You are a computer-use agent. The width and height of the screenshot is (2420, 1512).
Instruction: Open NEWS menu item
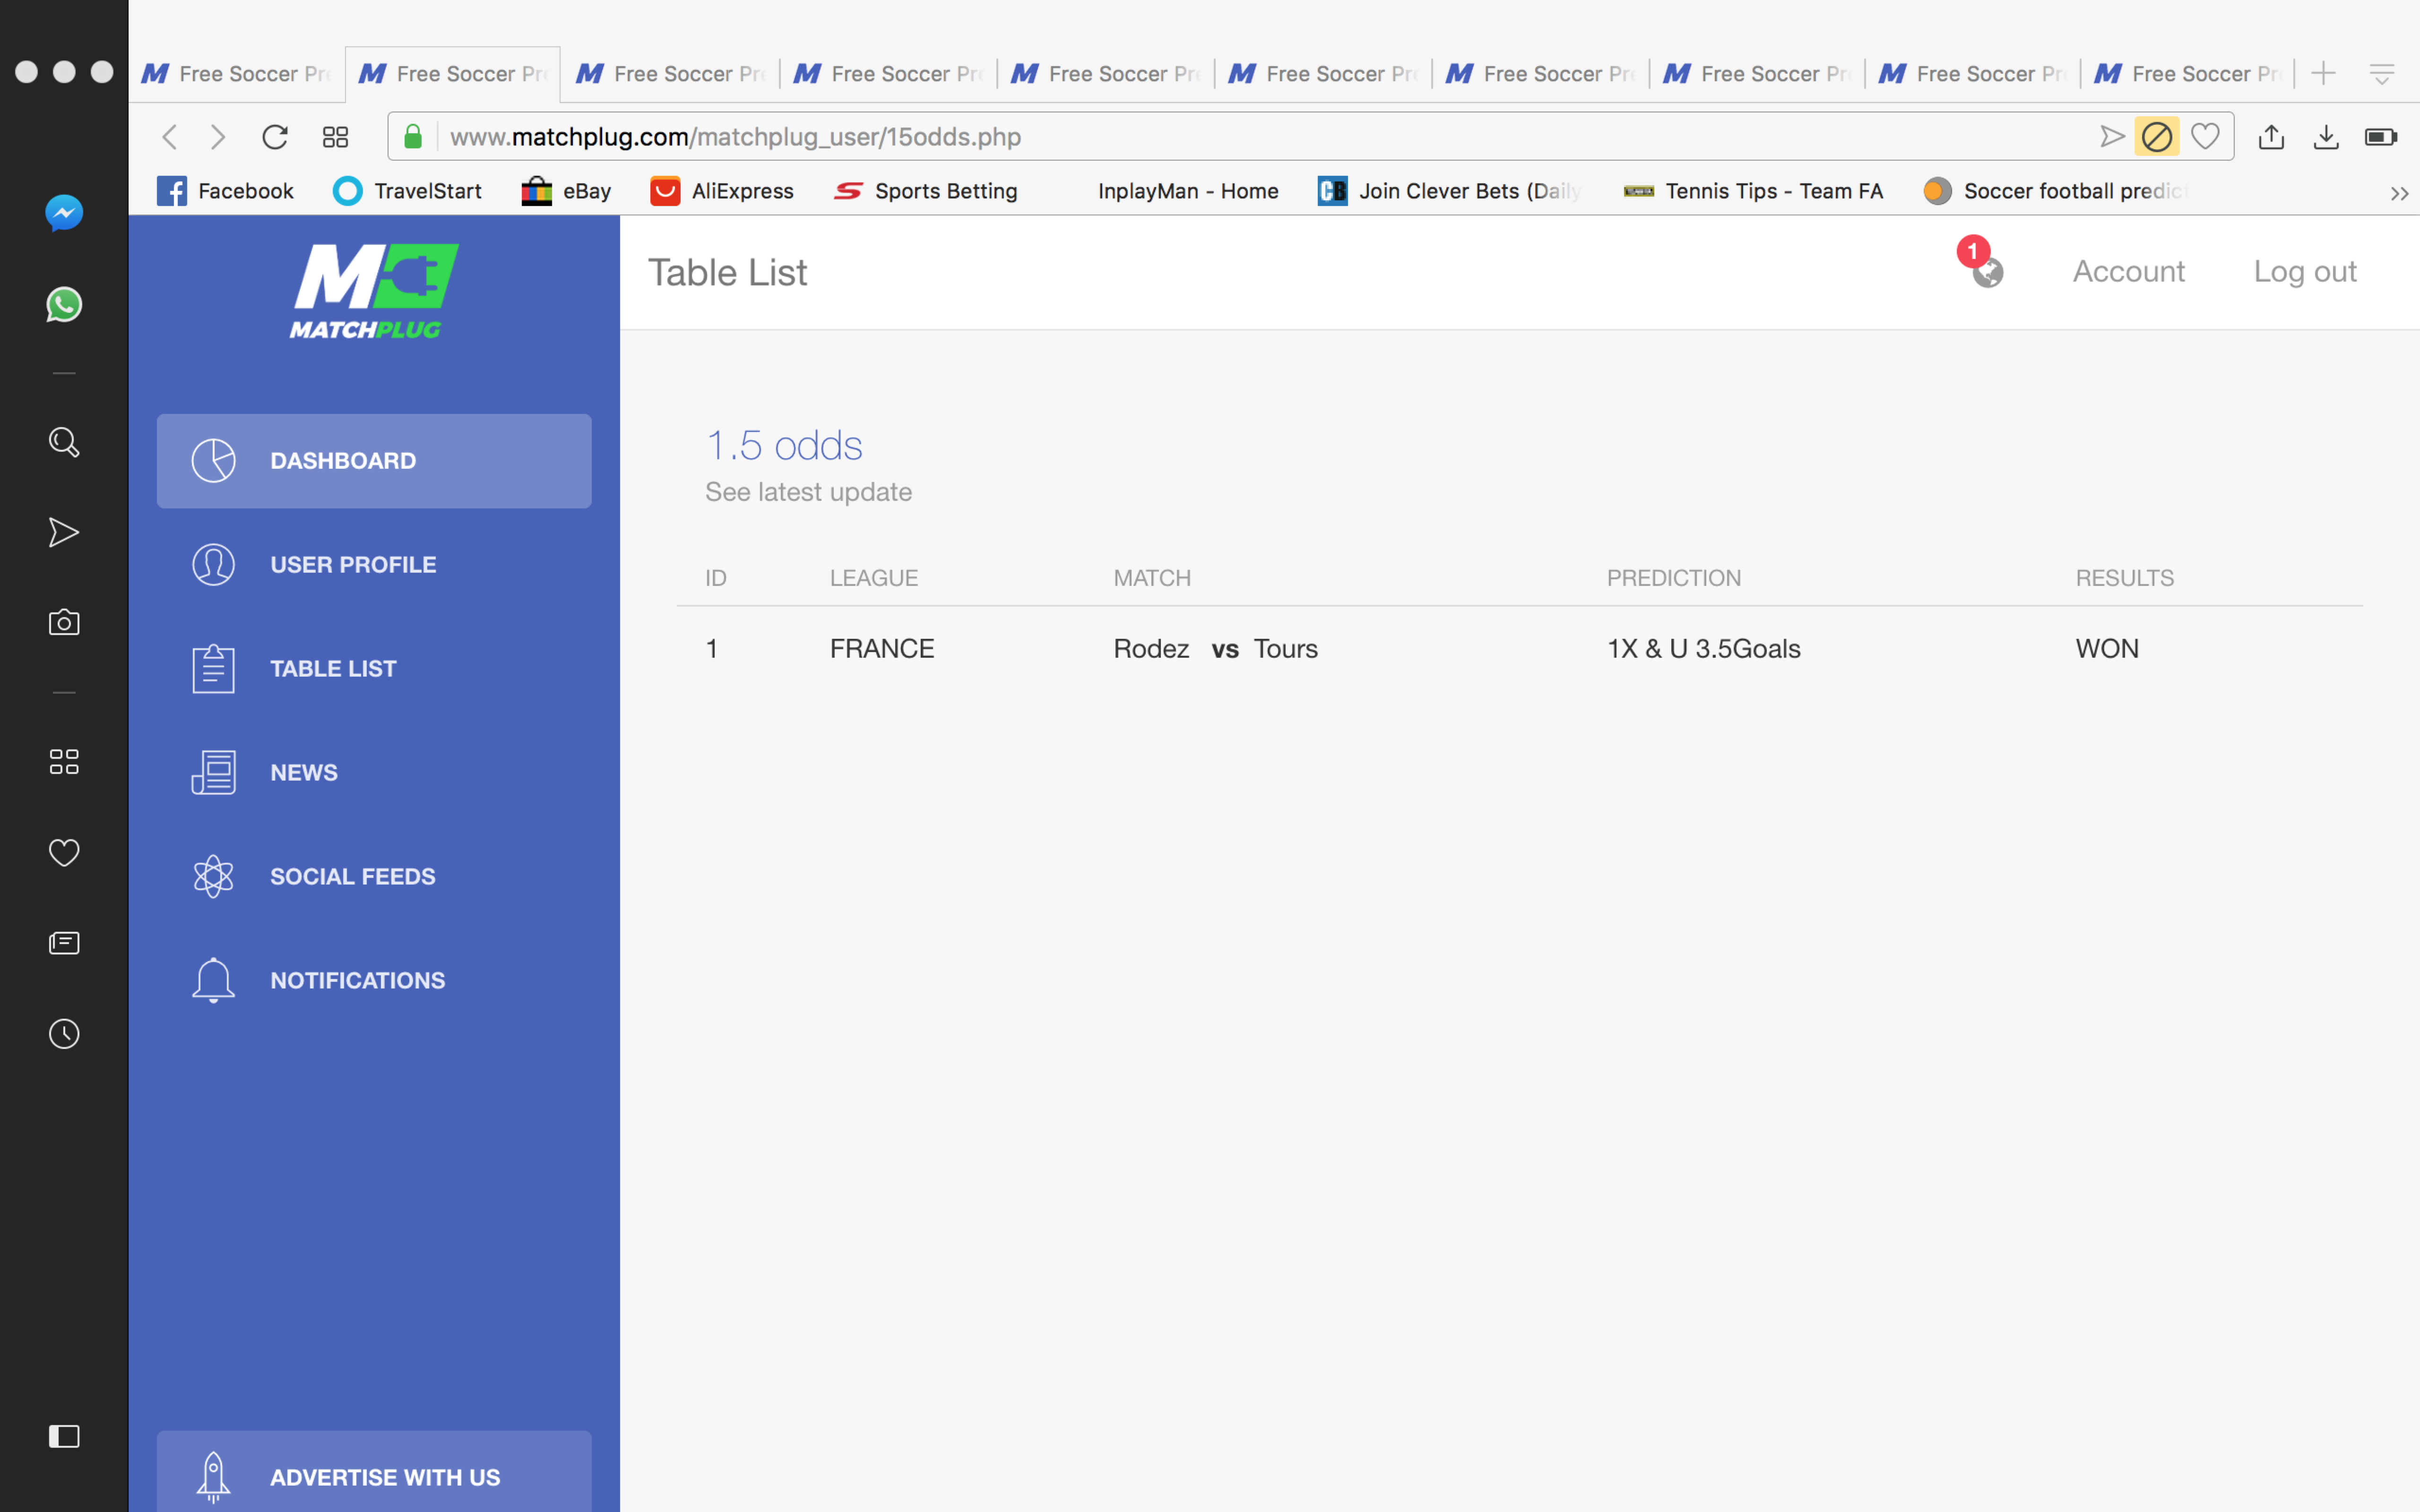tap(374, 773)
